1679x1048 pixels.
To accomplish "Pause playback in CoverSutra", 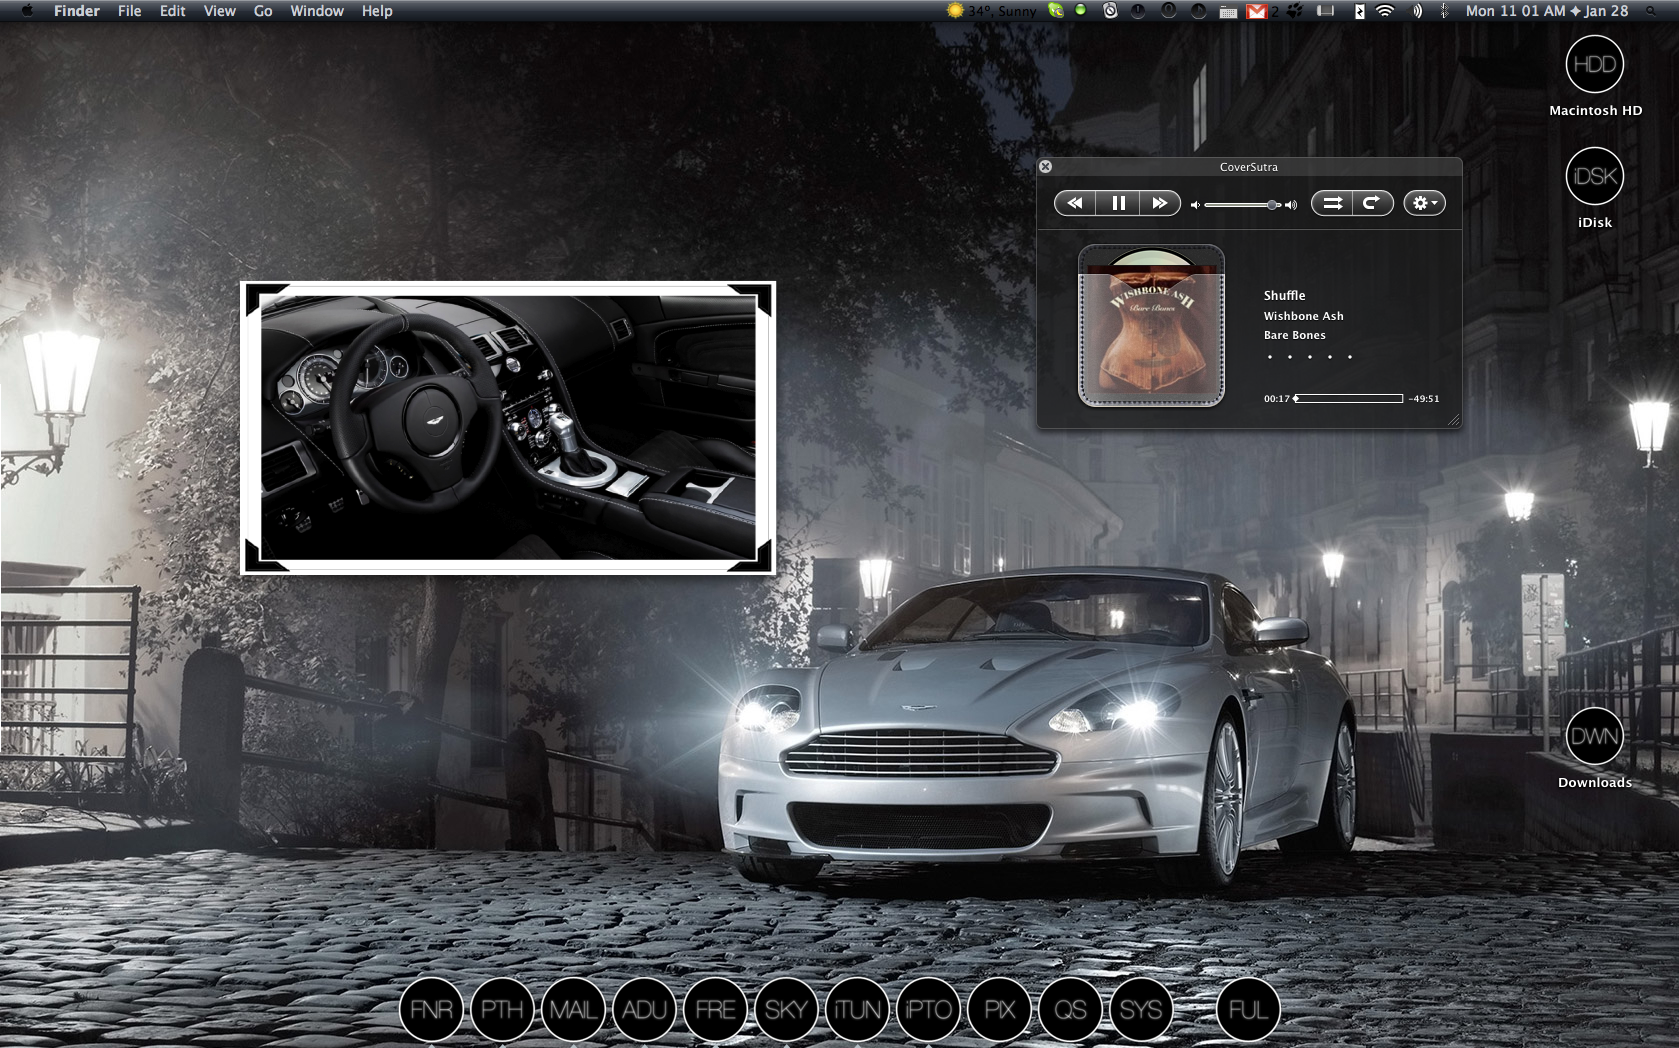I will pyautogui.click(x=1118, y=203).
